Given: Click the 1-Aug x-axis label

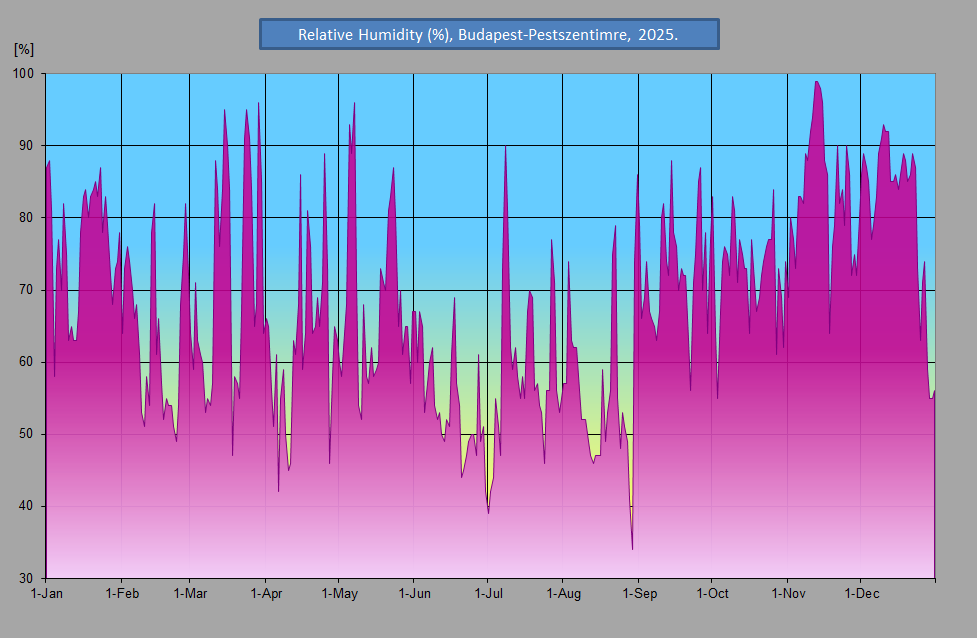Looking at the screenshot, I should coord(563,593).
